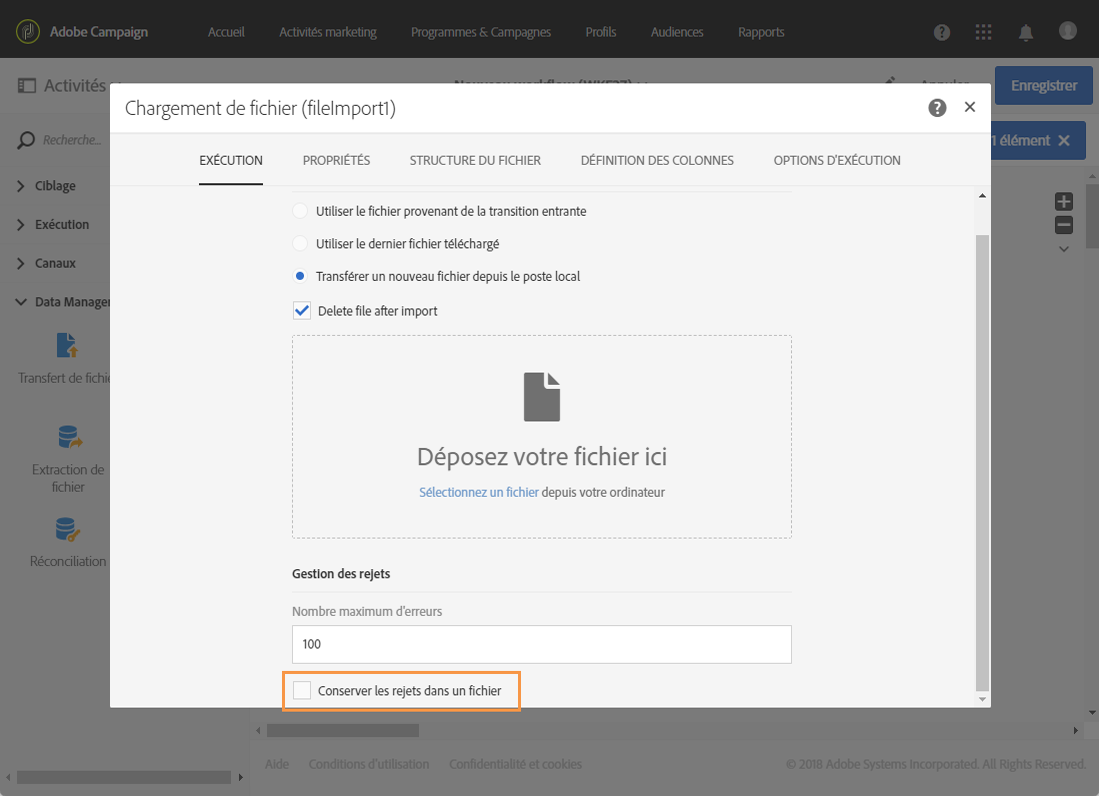
Task: Select 'Transférer un nouveau fichier depuis le poste local'
Action: (x=300, y=276)
